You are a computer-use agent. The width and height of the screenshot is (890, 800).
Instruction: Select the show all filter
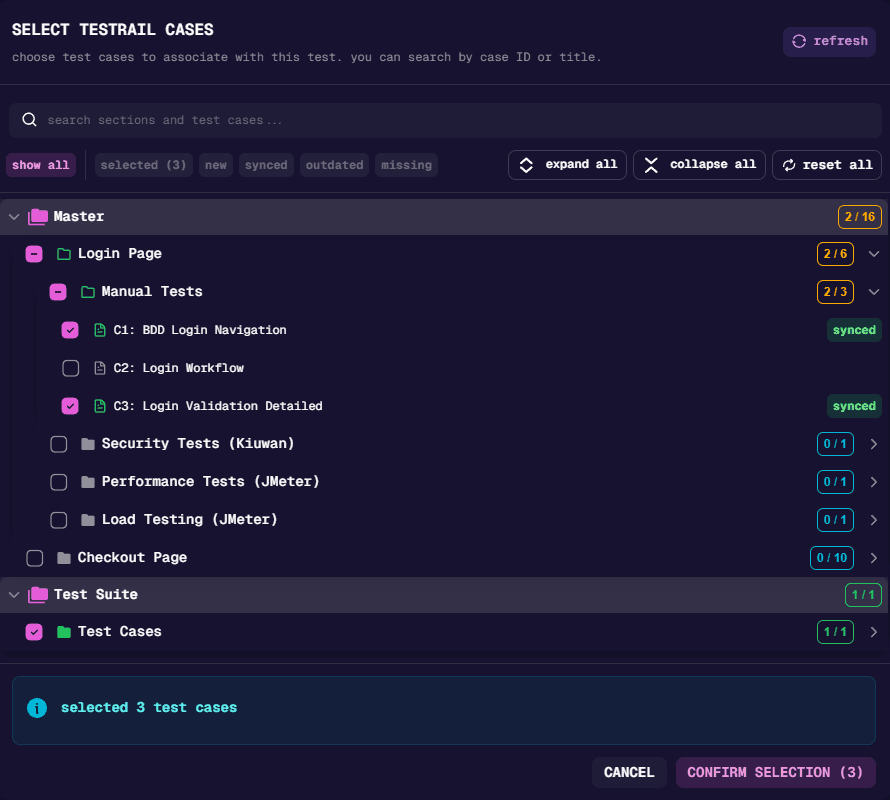click(41, 165)
